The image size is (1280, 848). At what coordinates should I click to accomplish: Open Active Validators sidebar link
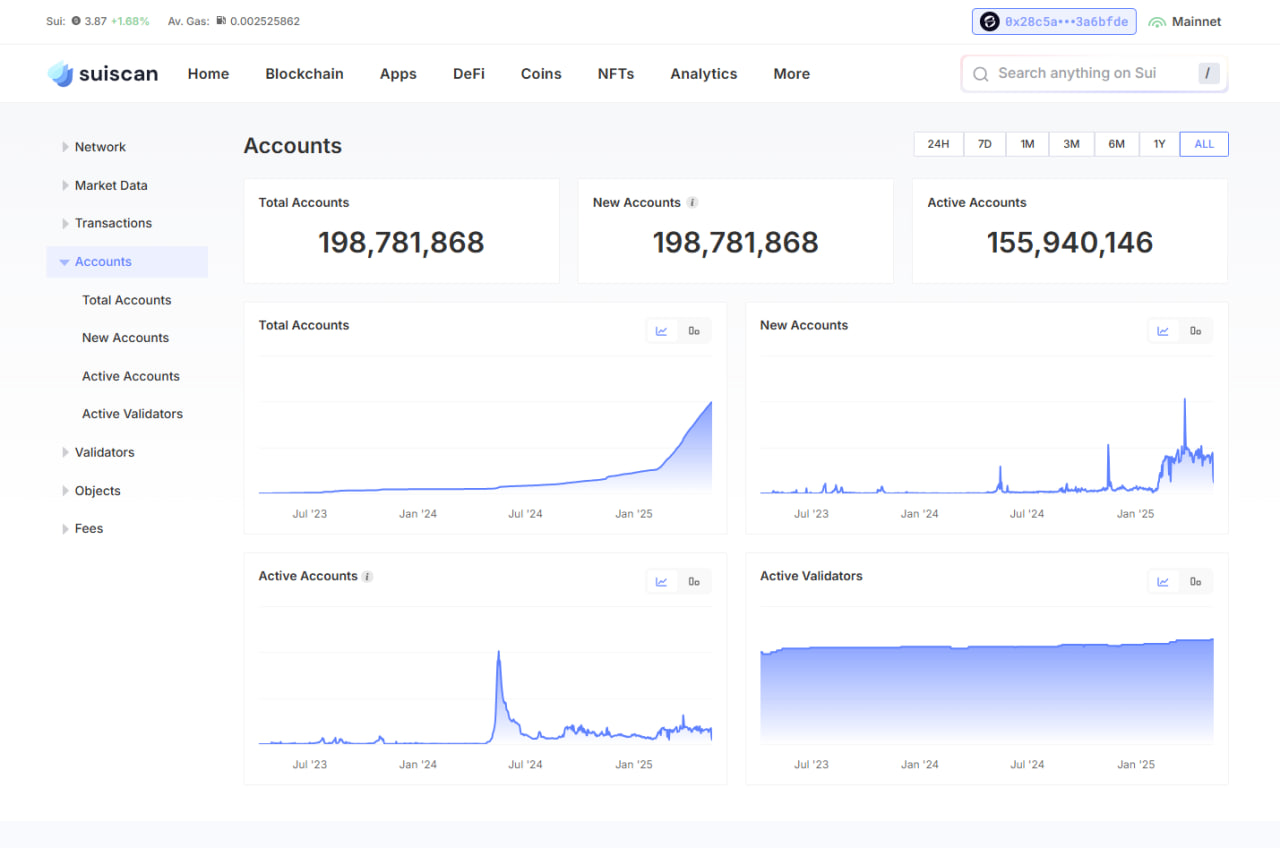point(132,414)
